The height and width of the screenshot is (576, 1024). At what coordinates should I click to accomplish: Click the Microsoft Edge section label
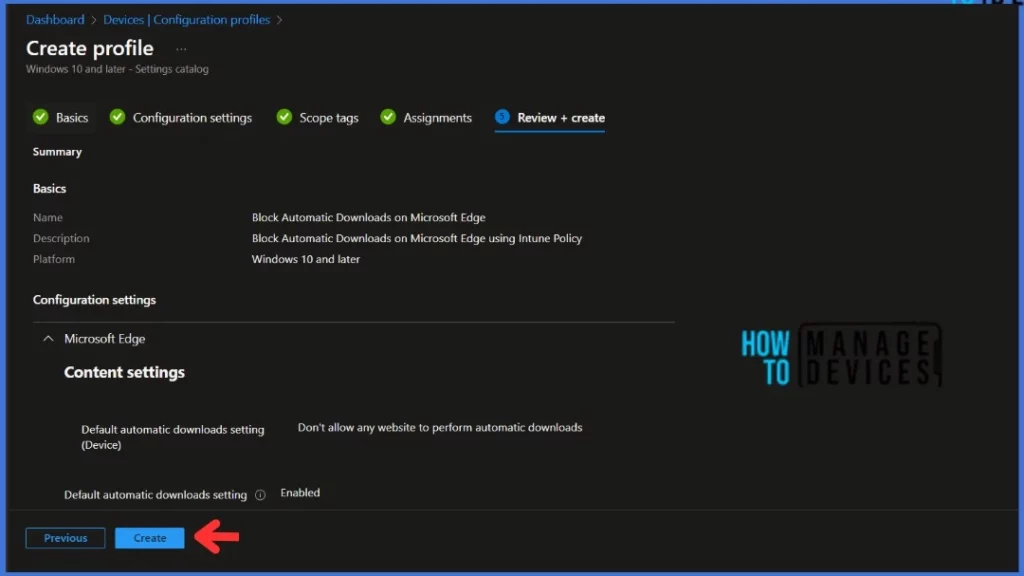(104, 338)
